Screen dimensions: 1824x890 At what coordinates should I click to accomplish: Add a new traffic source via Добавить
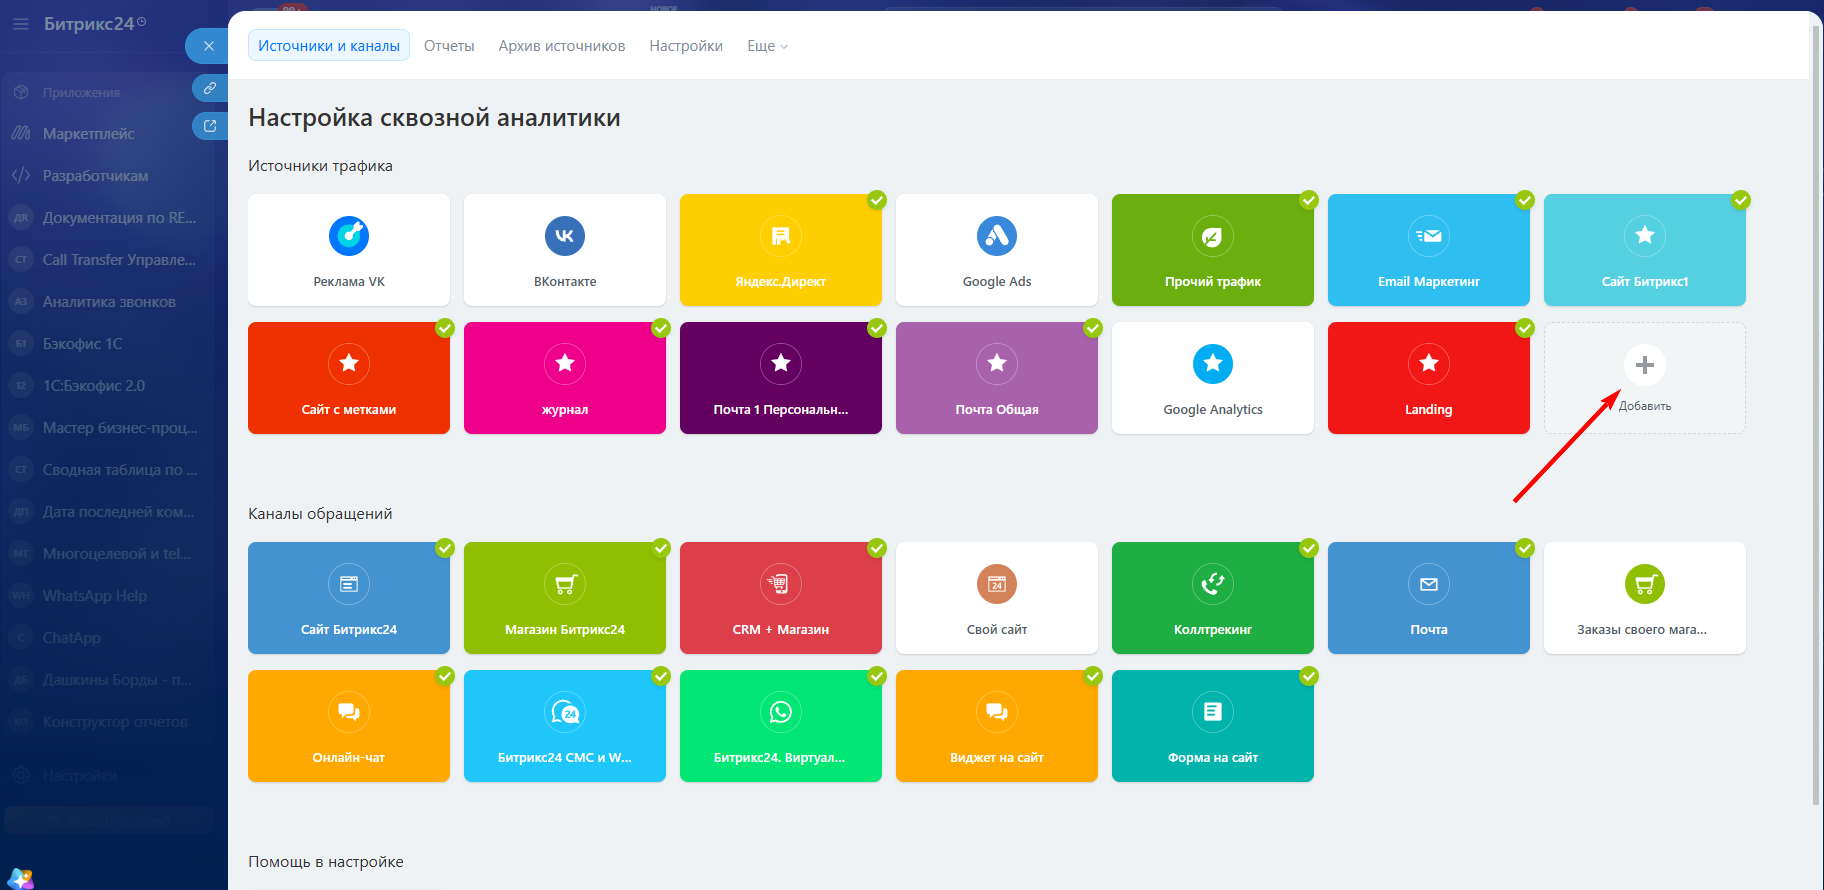pyautogui.click(x=1645, y=378)
